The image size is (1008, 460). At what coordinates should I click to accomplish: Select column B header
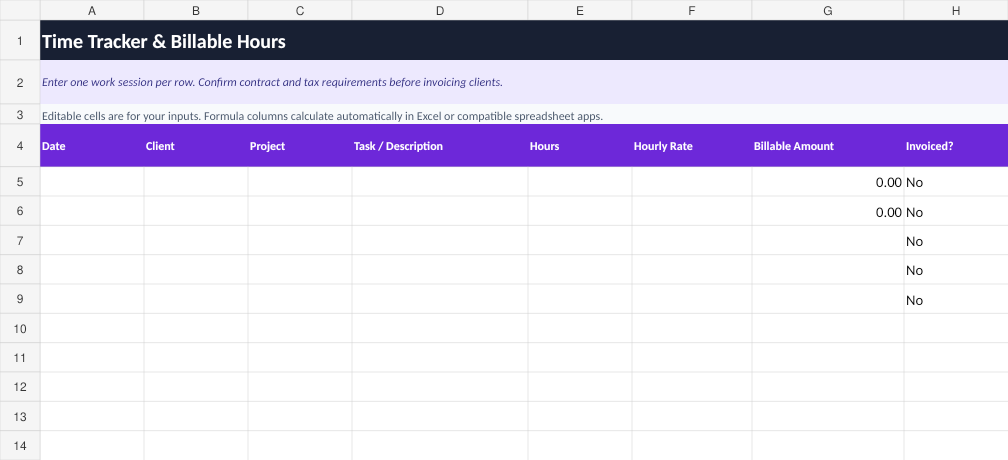click(196, 10)
